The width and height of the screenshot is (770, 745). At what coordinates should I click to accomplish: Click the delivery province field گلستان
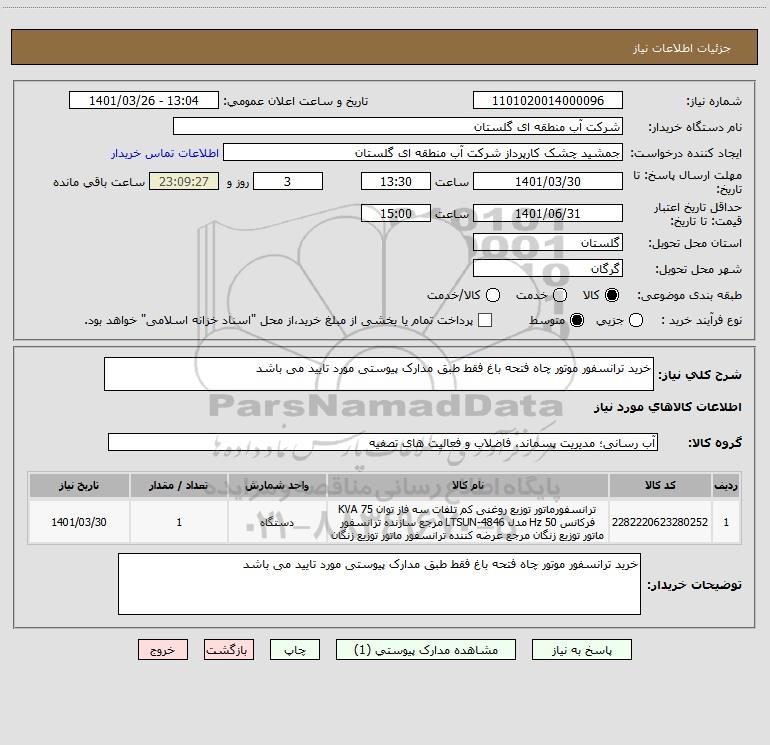point(548,243)
